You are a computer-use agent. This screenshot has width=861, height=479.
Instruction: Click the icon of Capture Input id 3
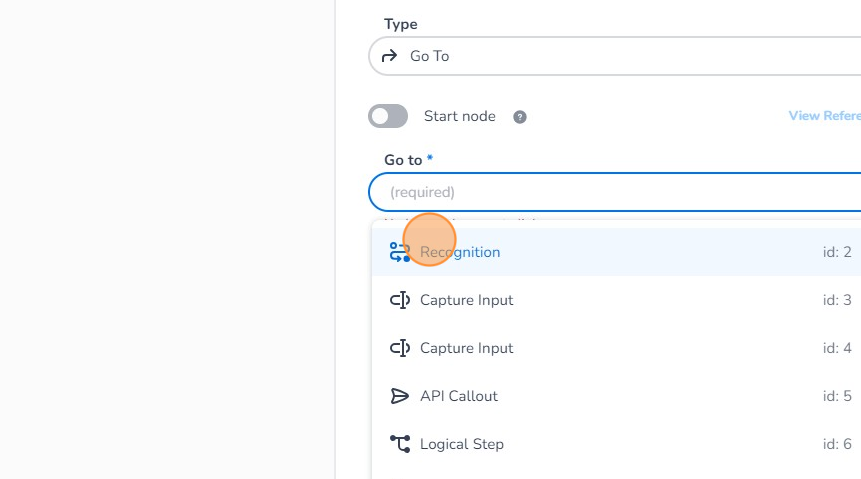pos(400,300)
